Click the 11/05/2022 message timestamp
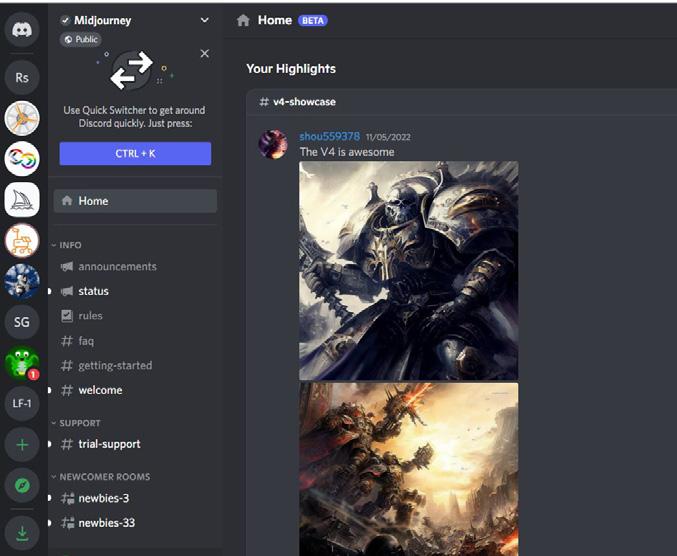This screenshot has height=556, width=677. (x=388, y=137)
